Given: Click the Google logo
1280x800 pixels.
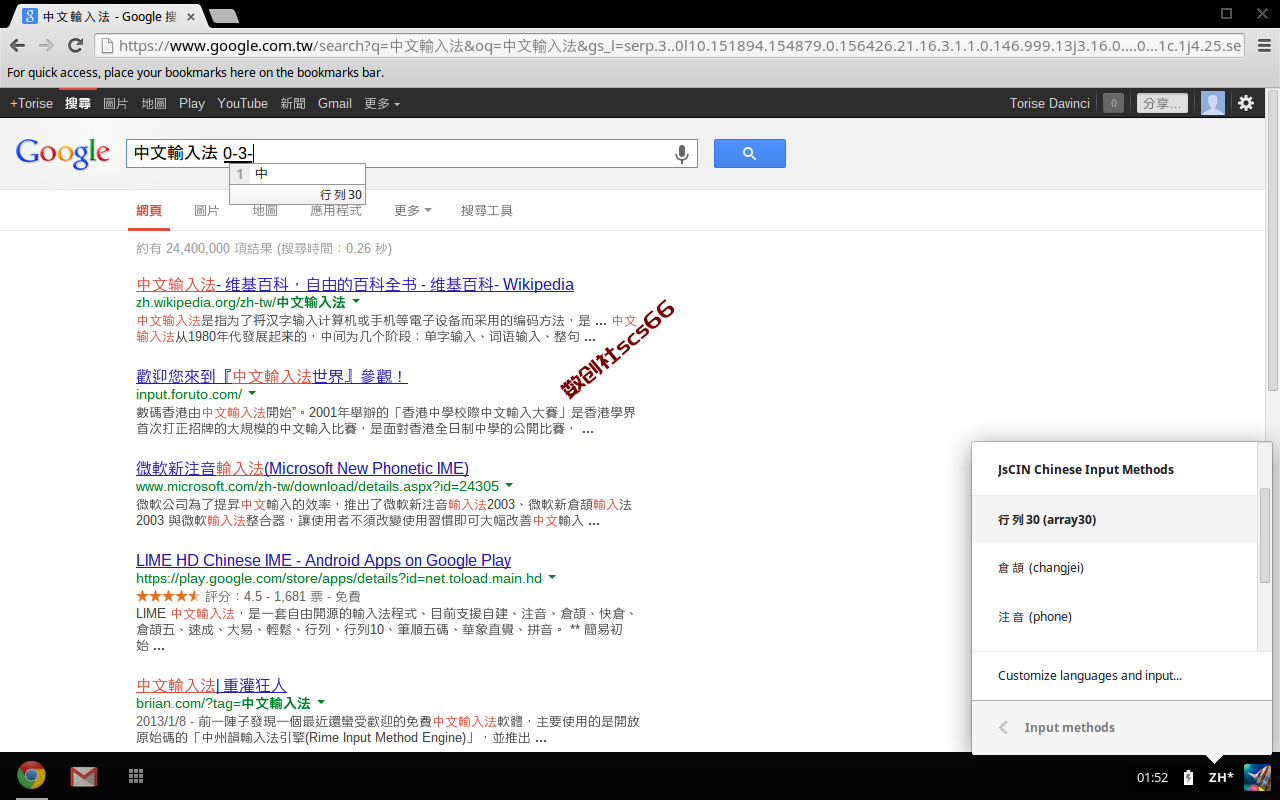Looking at the screenshot, I should point(63,153).
